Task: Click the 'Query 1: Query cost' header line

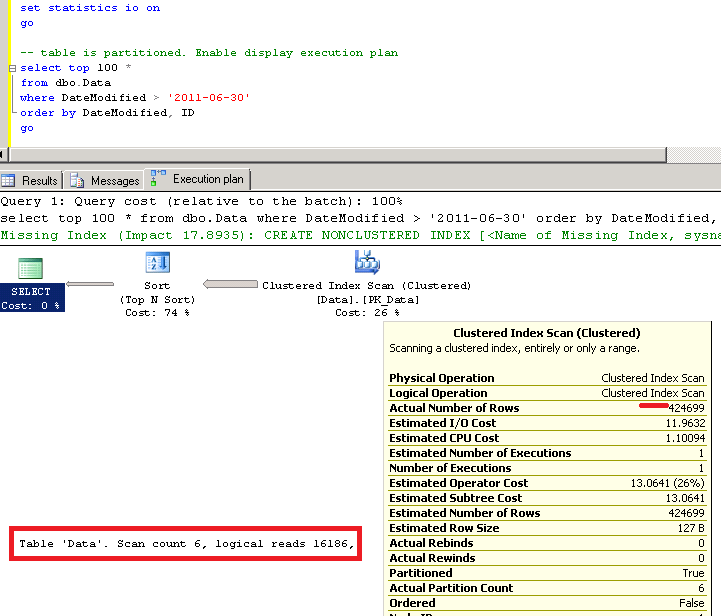Action: [x=201, y=201]
